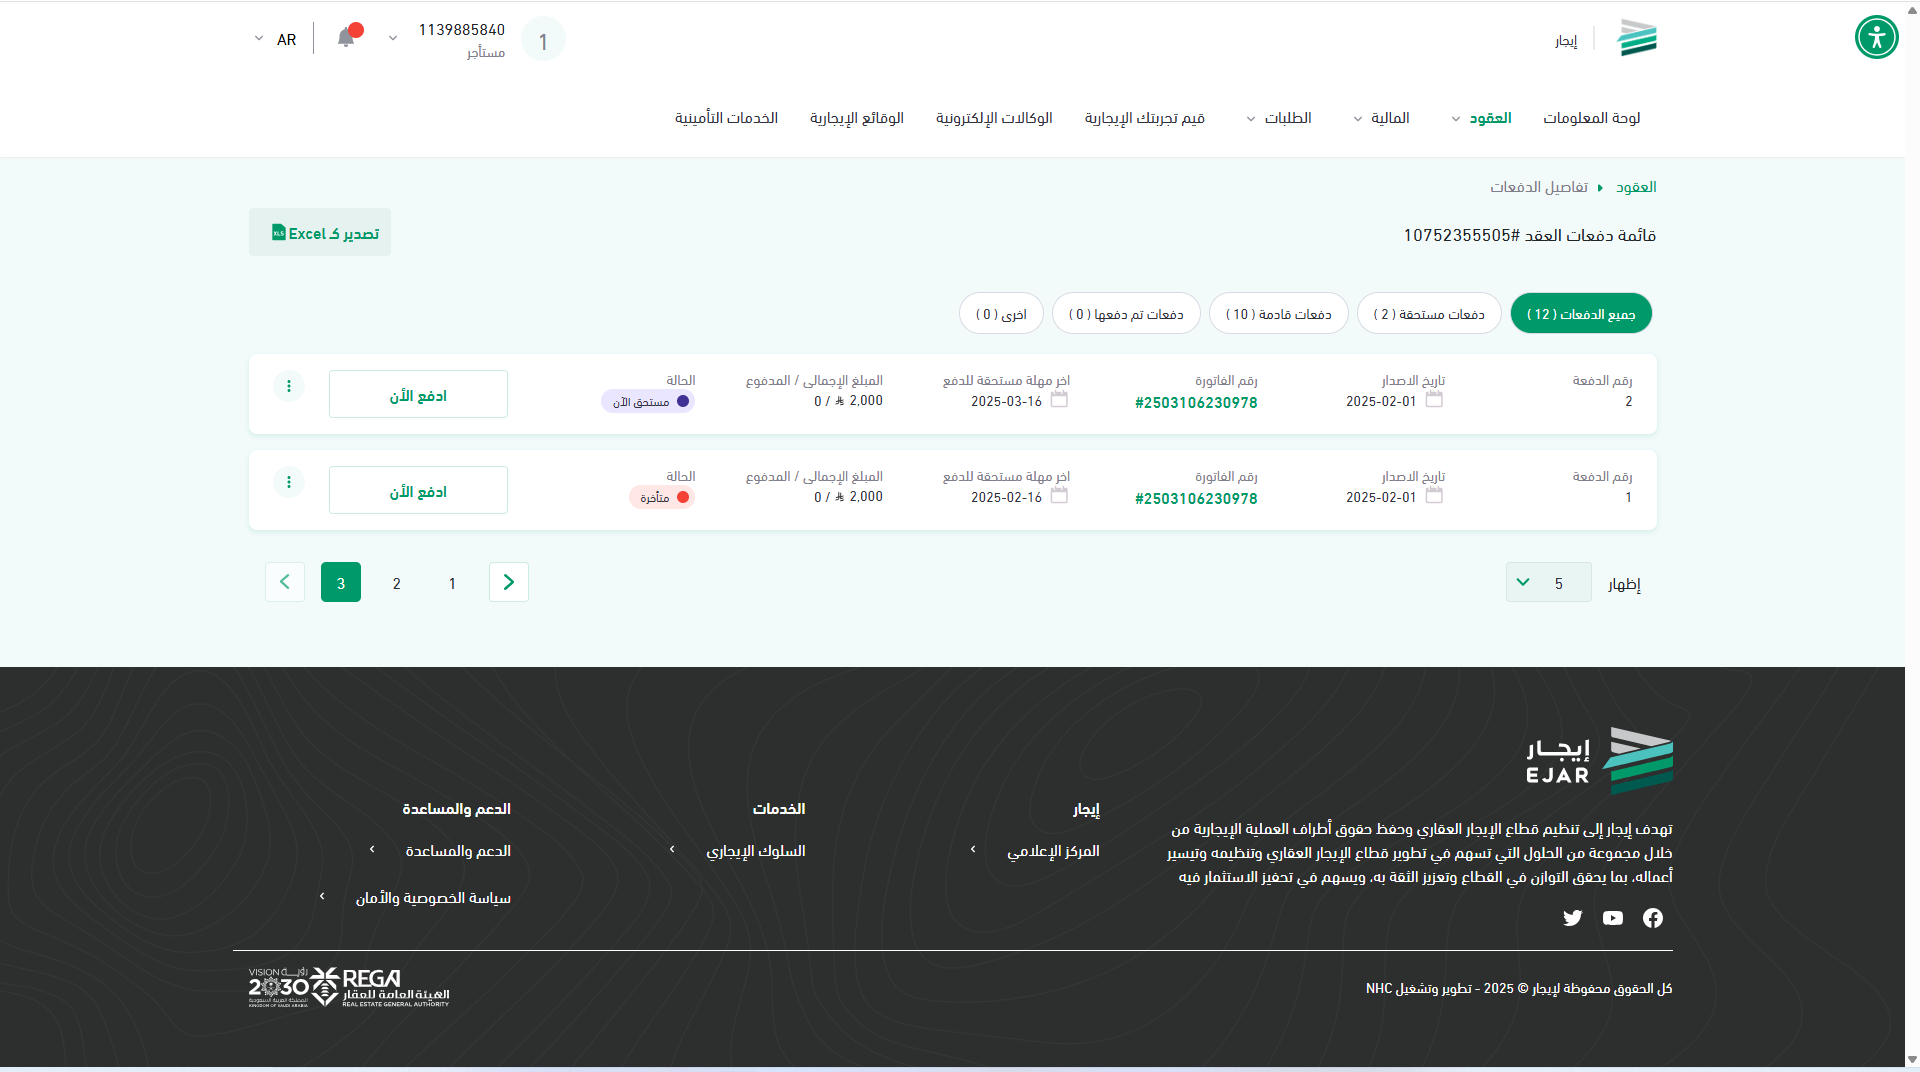The width and height of the screenshot is (1920, 1072).
Task: Click ادفع الآن for the late payment 1
Action: (418, 491)
